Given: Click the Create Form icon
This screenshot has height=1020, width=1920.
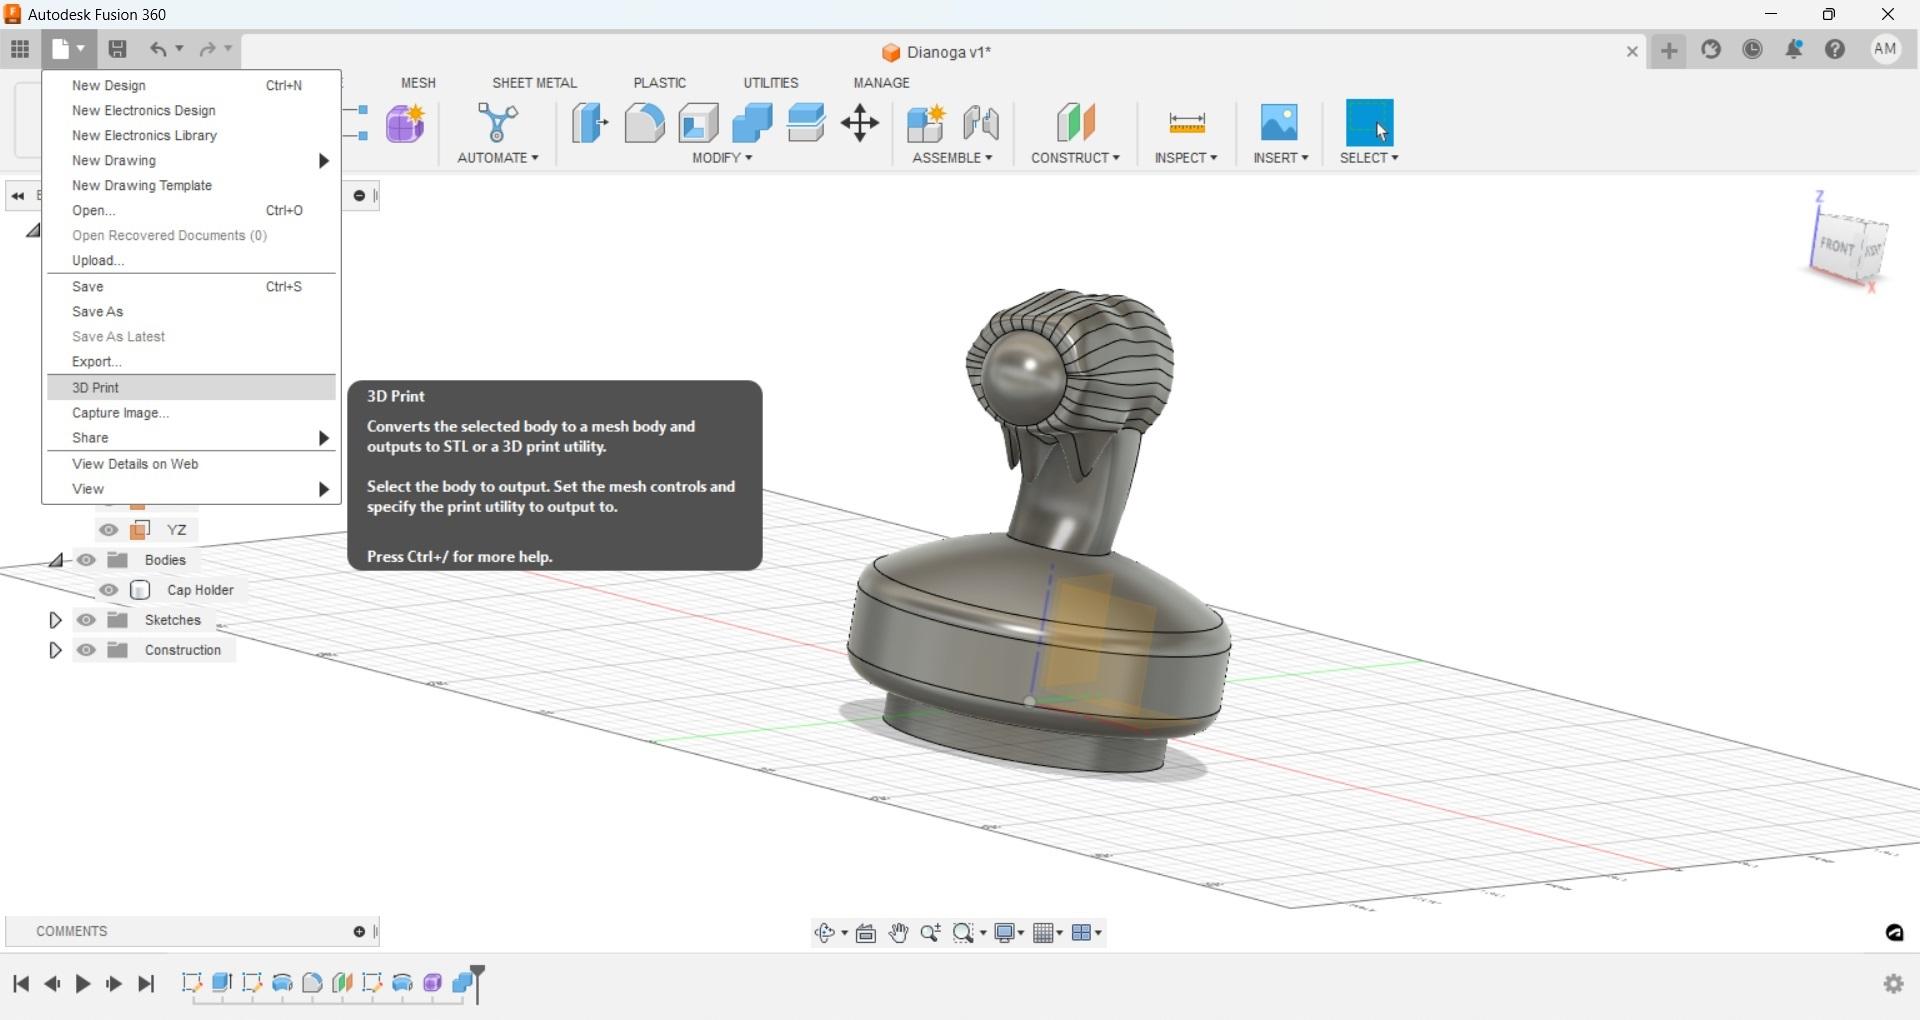Looking at the screenshot, I should point(405,123).
